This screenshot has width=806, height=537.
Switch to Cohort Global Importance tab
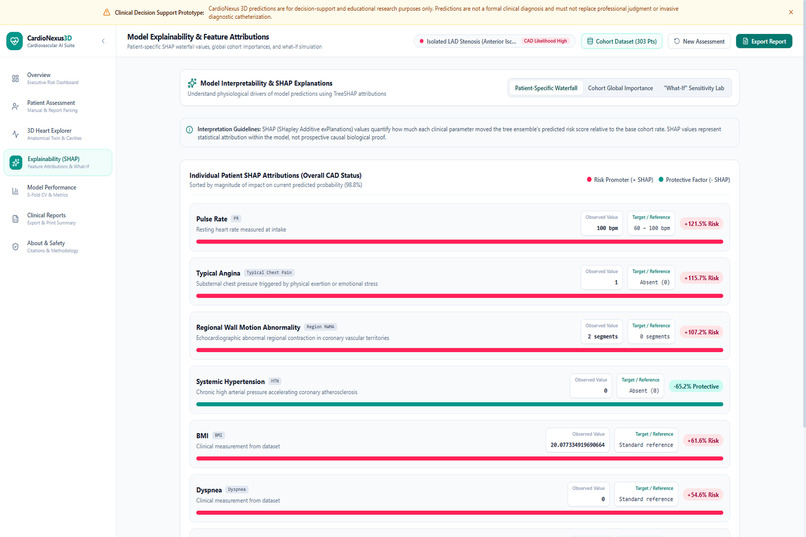tap(620, 88)
